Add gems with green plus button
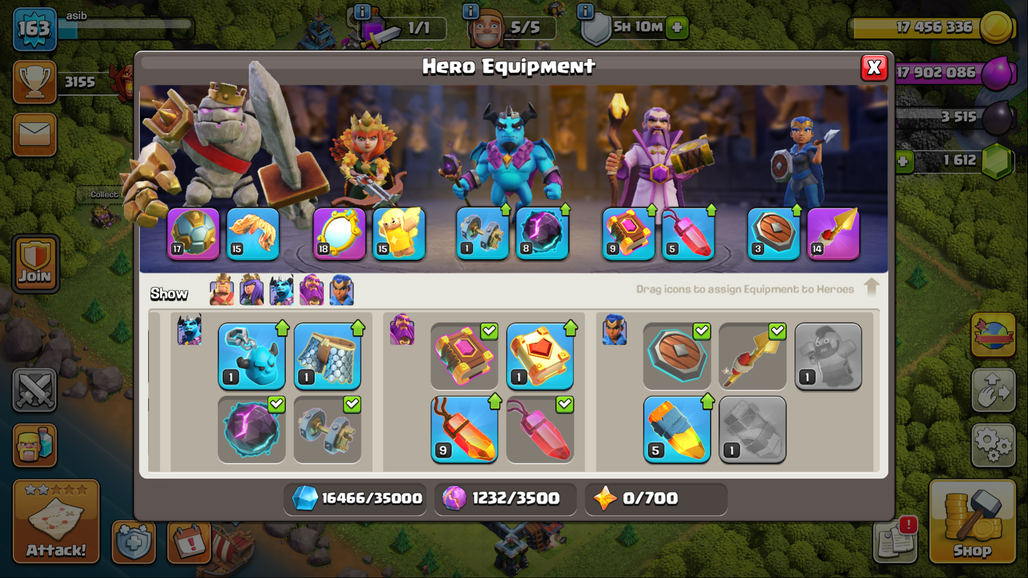1028x578 pixels. coord(904,161)
